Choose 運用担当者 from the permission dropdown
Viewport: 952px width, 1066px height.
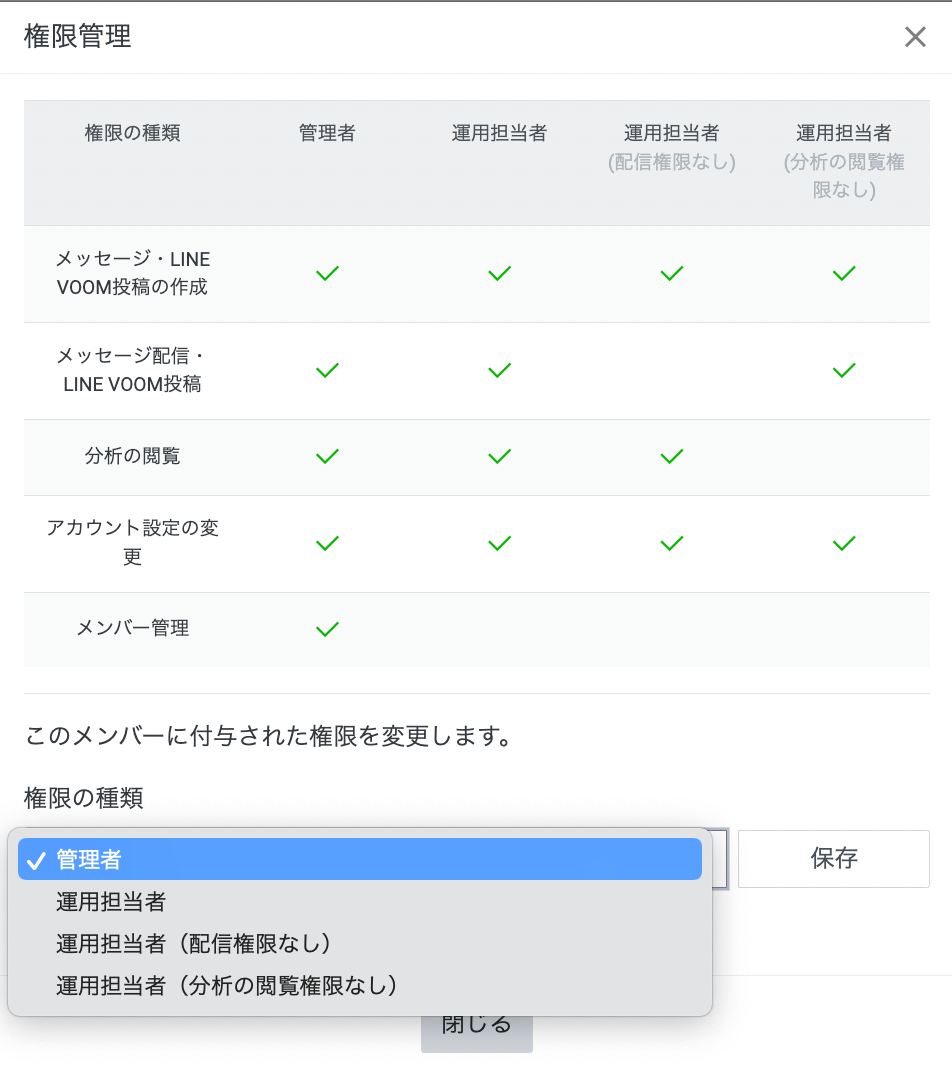pyautogui.click(x=111, y=901)
